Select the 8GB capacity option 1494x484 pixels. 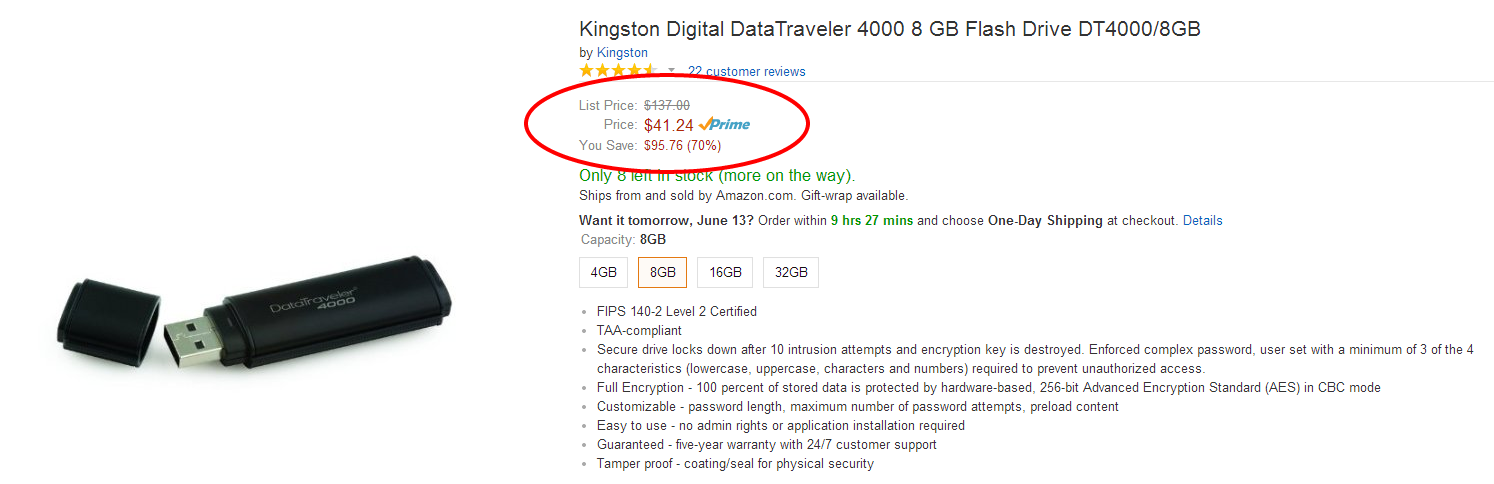(662, 272)
